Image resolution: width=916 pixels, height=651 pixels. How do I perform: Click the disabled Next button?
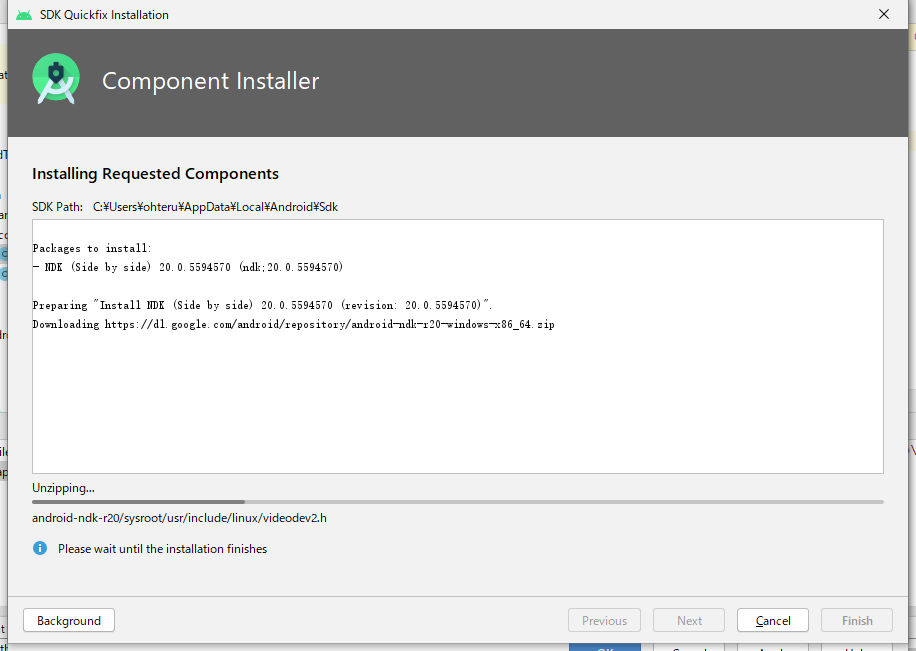click(x=688, y=620)
